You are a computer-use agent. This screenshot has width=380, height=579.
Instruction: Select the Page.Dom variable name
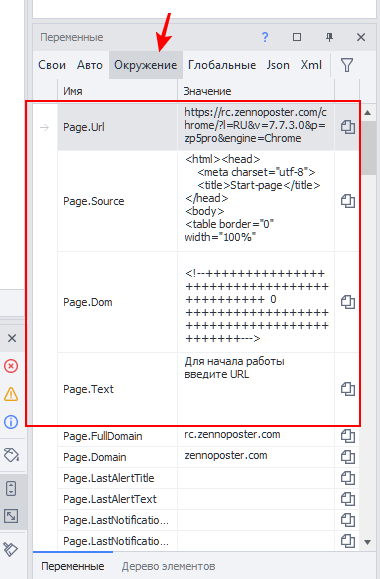88,302
